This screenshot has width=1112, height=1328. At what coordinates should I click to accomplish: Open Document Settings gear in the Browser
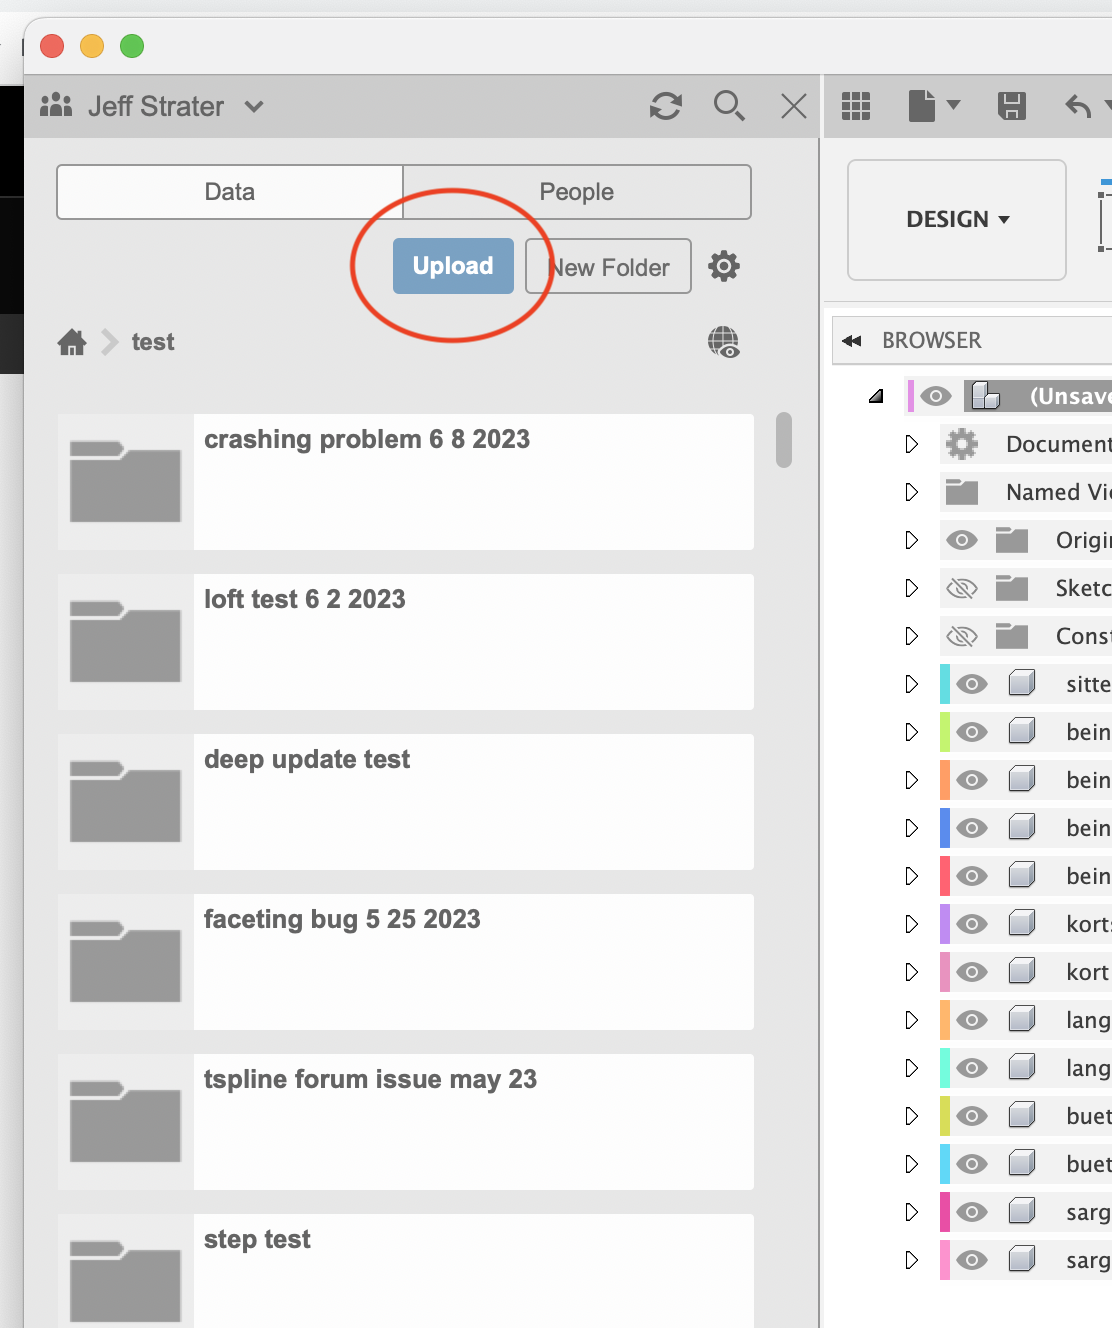point(961,444)
